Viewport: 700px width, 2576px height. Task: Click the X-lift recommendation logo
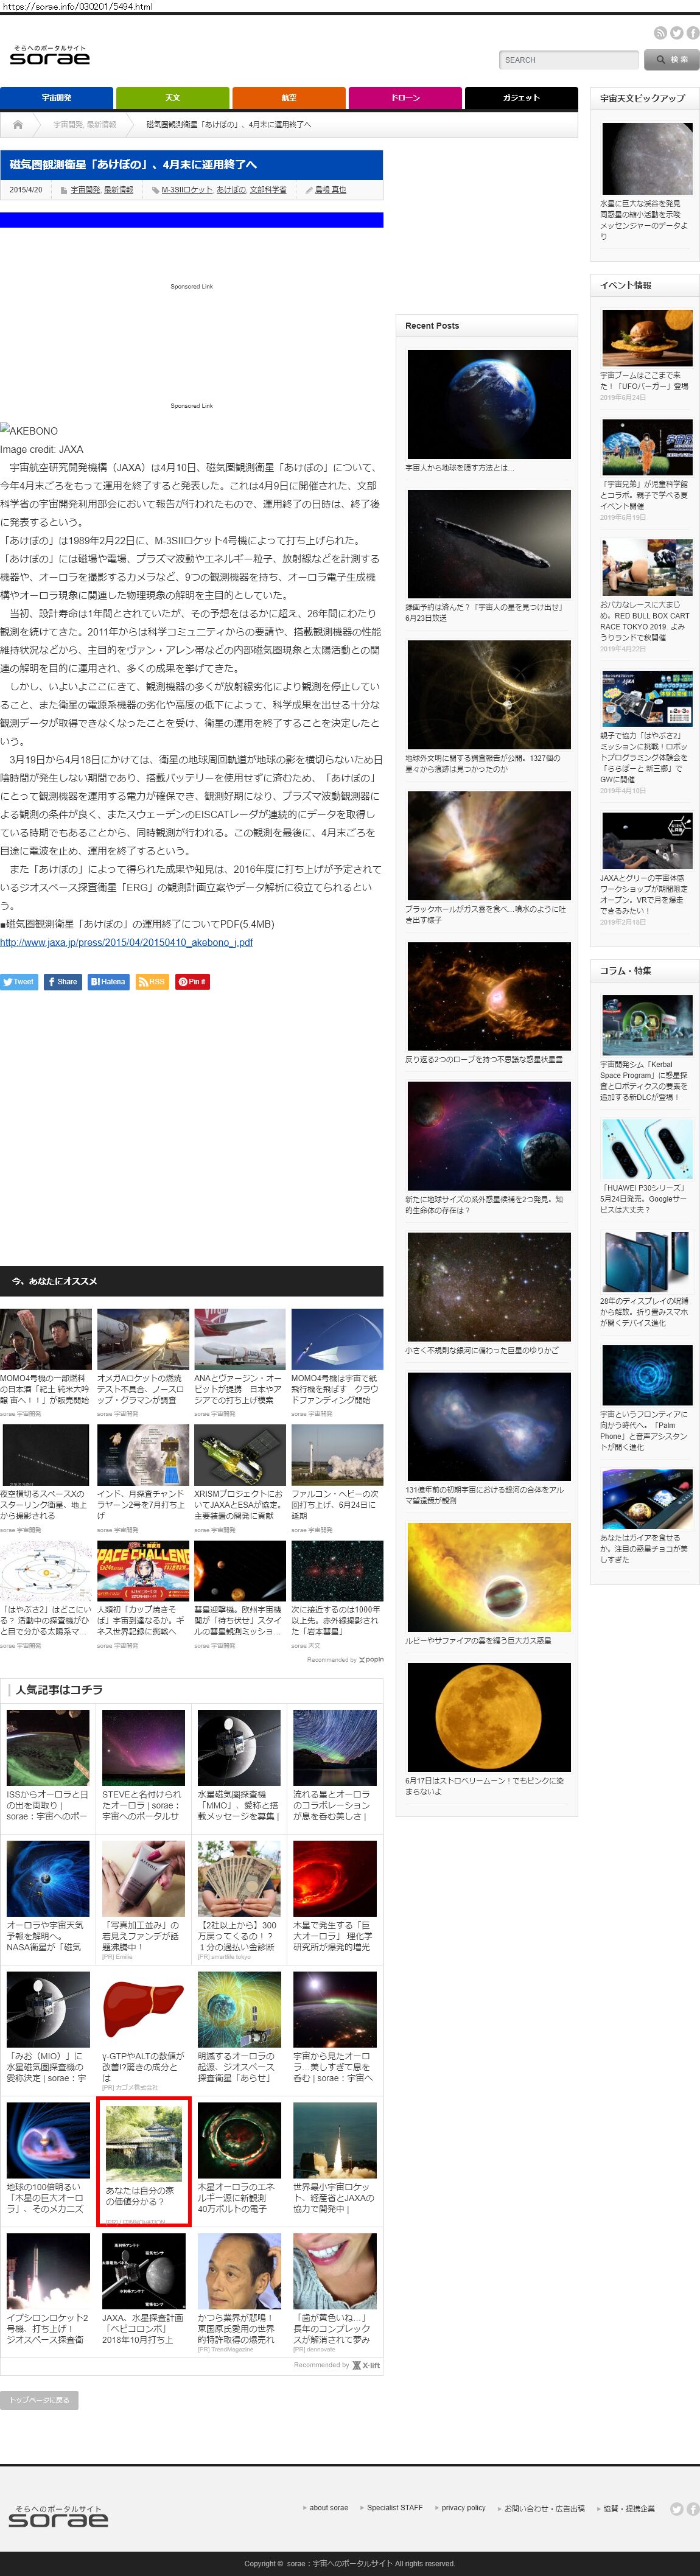click(367, 2365)
